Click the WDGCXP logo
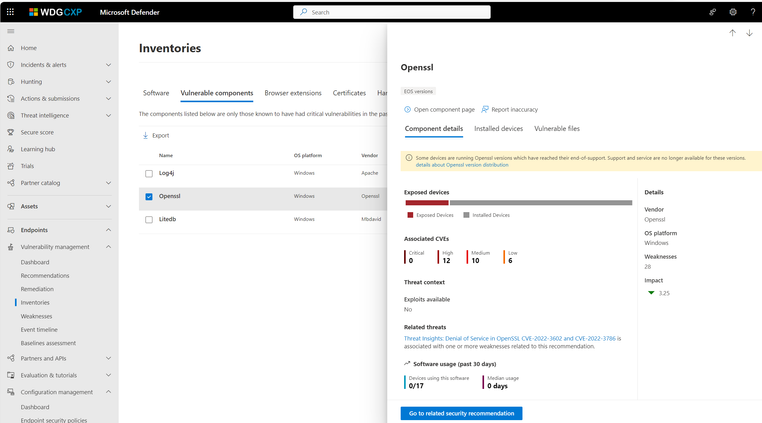The image size is (762, 423). (55, 12)
